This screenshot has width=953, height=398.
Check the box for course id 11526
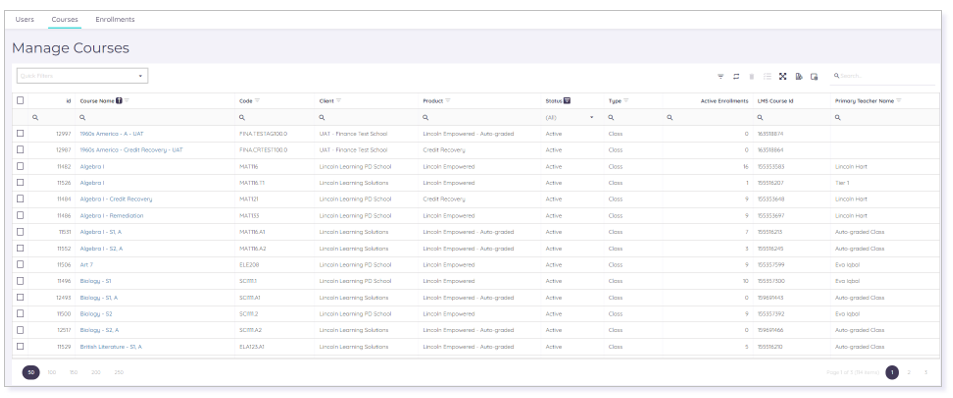coord(21,182)
